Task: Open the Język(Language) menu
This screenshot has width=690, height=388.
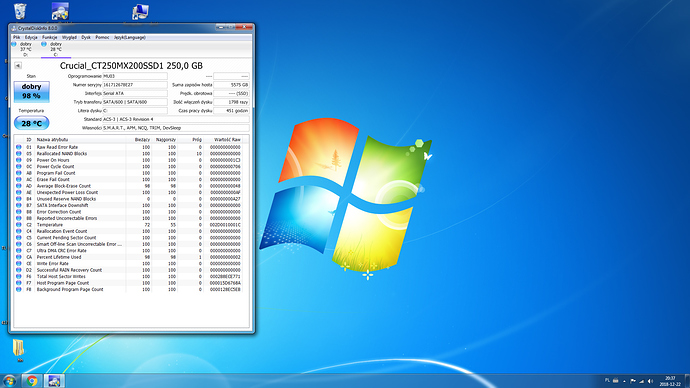Action: pyautogui.click(x=129, y=37)
